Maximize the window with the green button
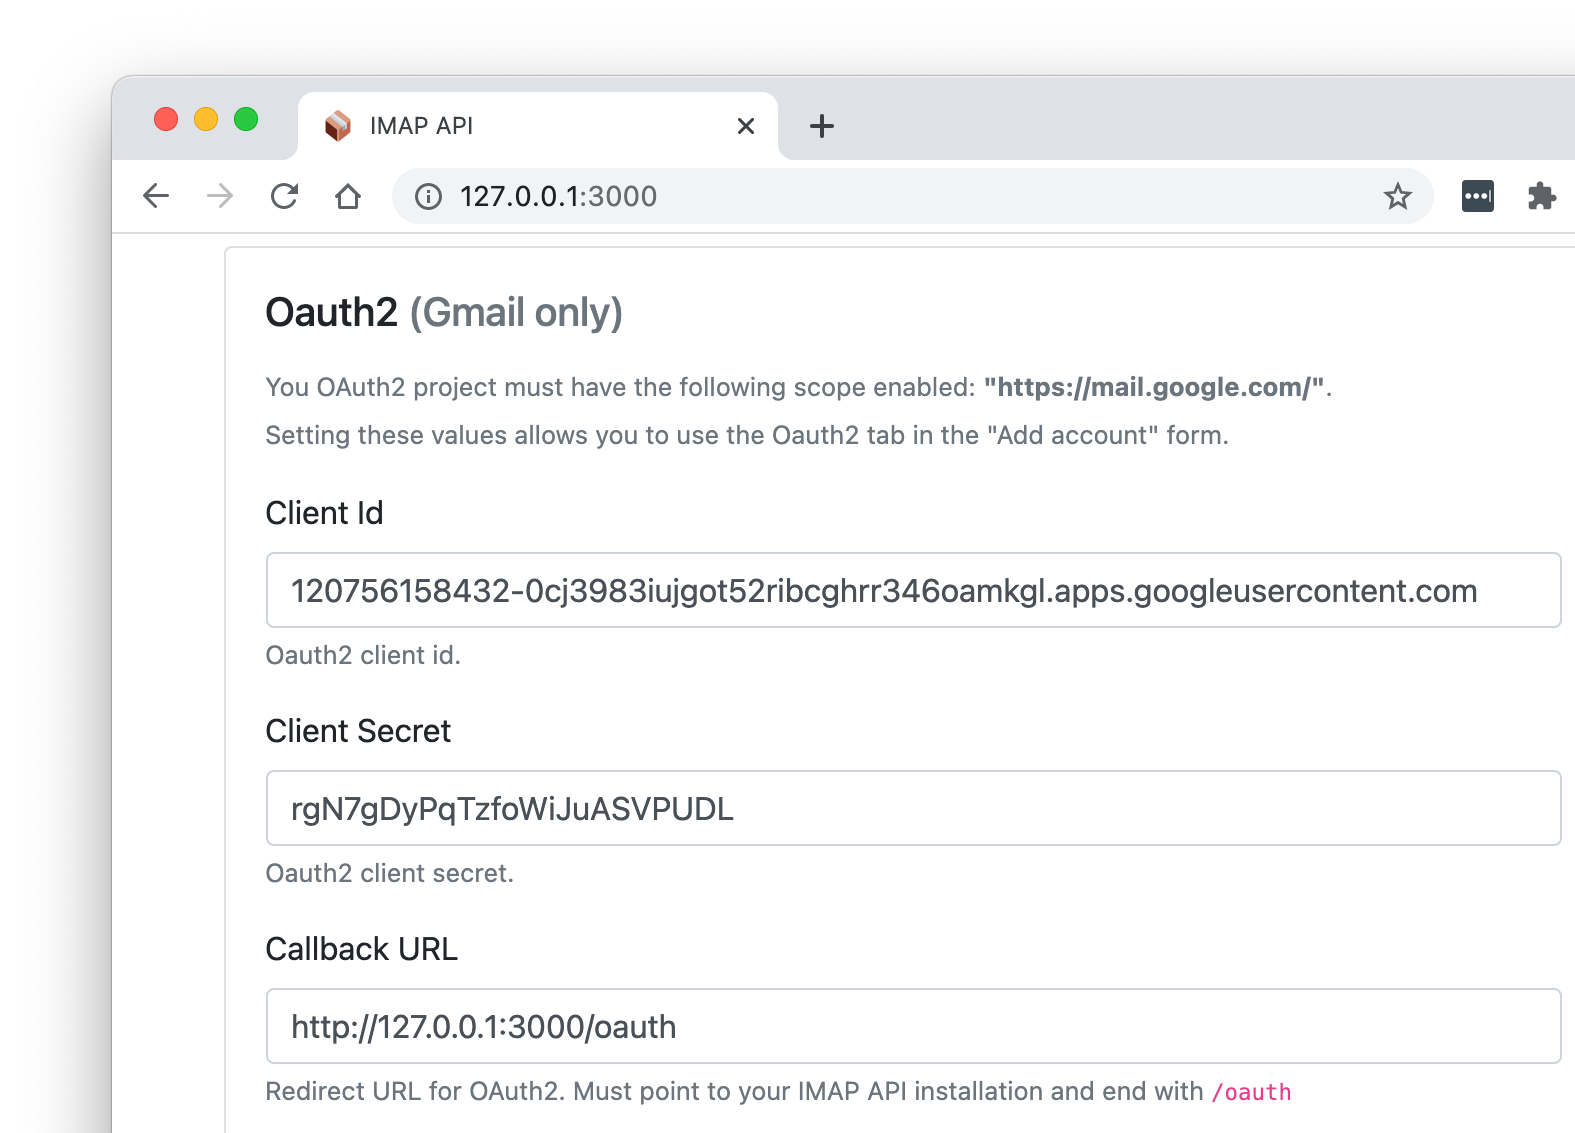 click(246, 119)
